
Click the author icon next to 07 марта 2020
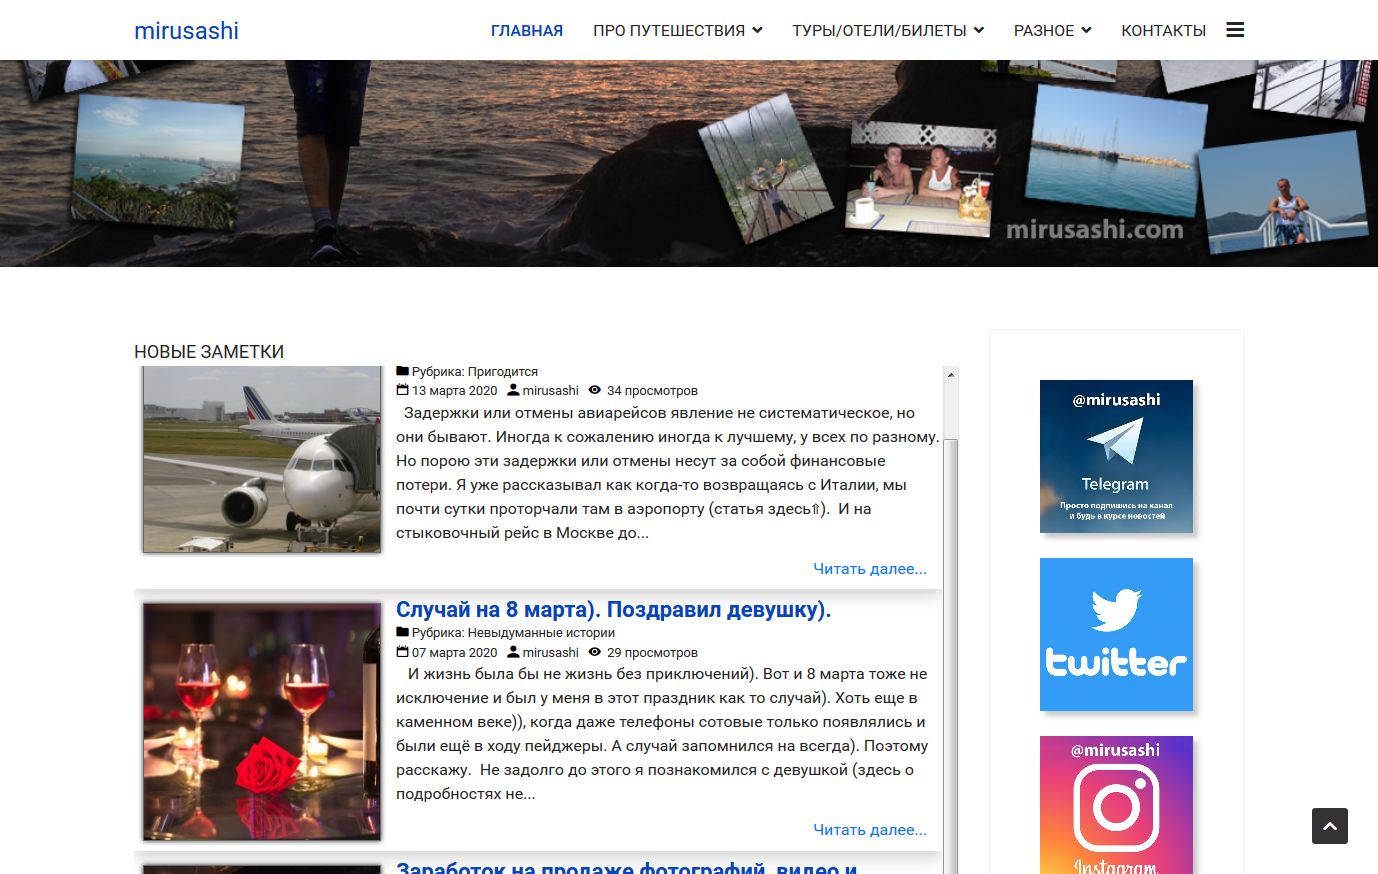[513, 652]
